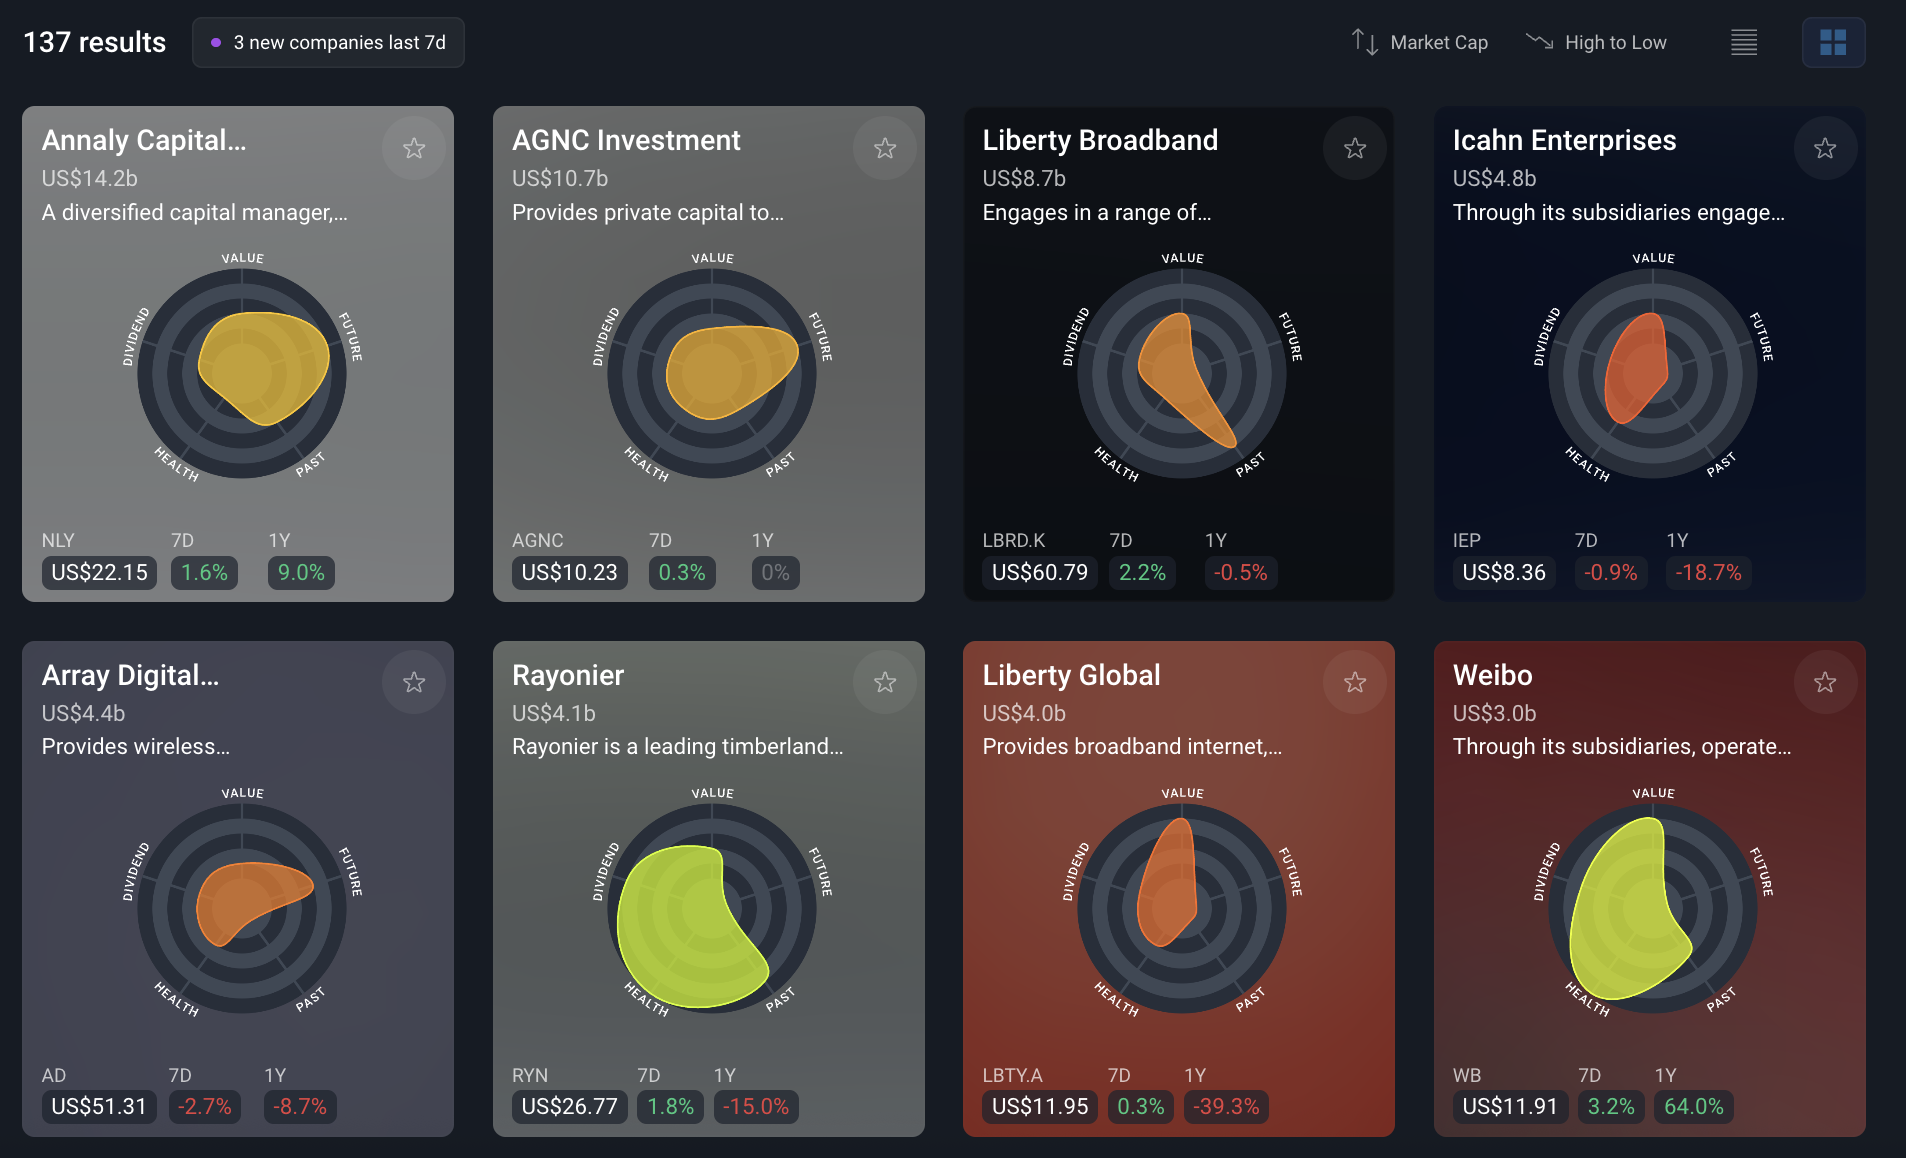1906x1158 pixels.
Task: Star the Weibo company card
Action: click(x=1825, y=682)
